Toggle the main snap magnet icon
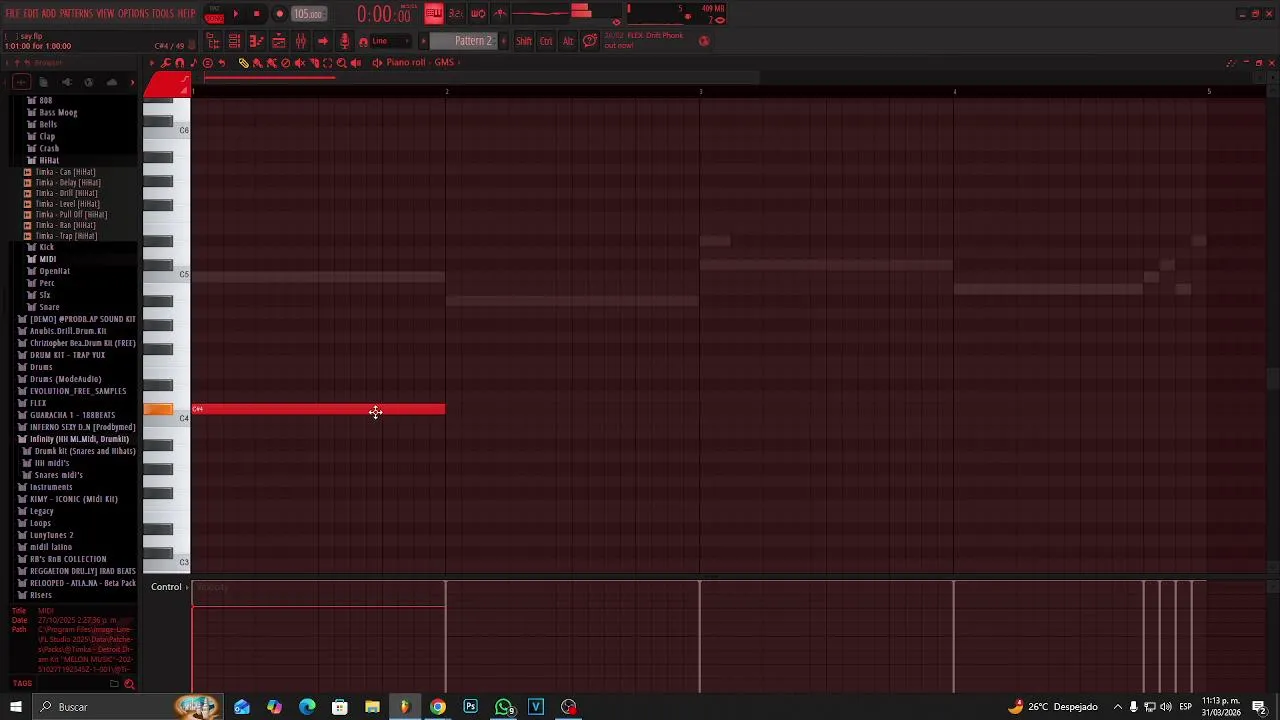 [x=363, y=41]
